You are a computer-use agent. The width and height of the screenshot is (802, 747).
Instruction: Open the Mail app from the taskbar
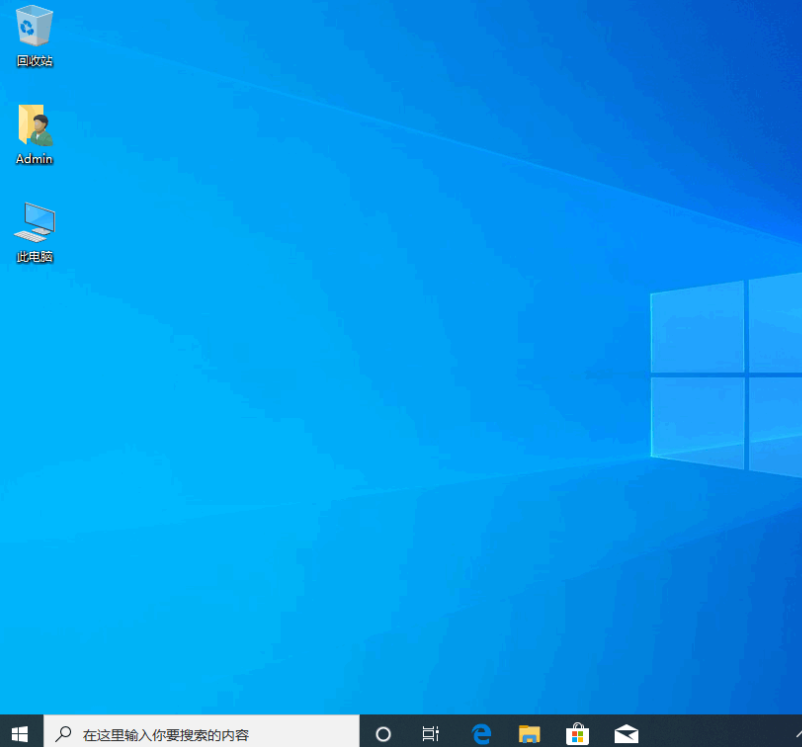pos(625,732)
